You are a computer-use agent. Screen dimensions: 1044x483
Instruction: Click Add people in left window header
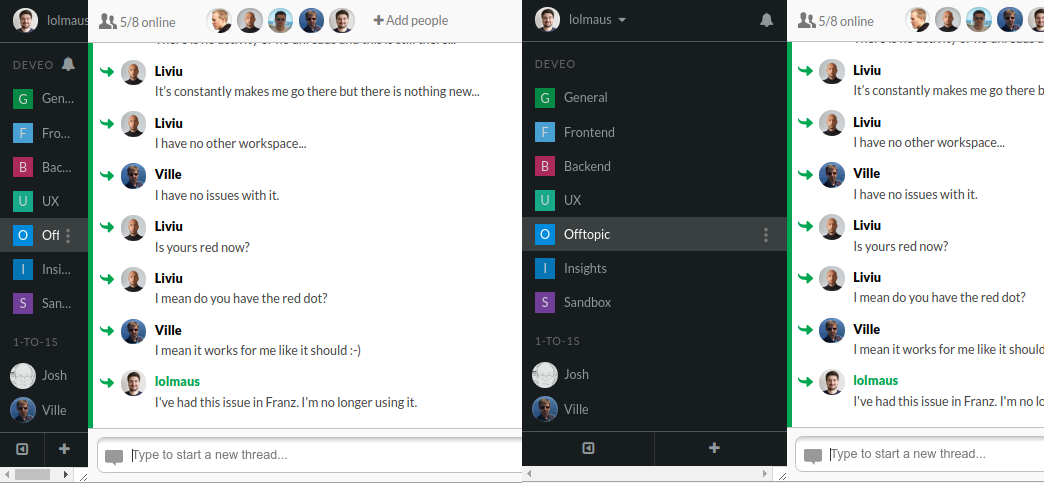[411, 21]
